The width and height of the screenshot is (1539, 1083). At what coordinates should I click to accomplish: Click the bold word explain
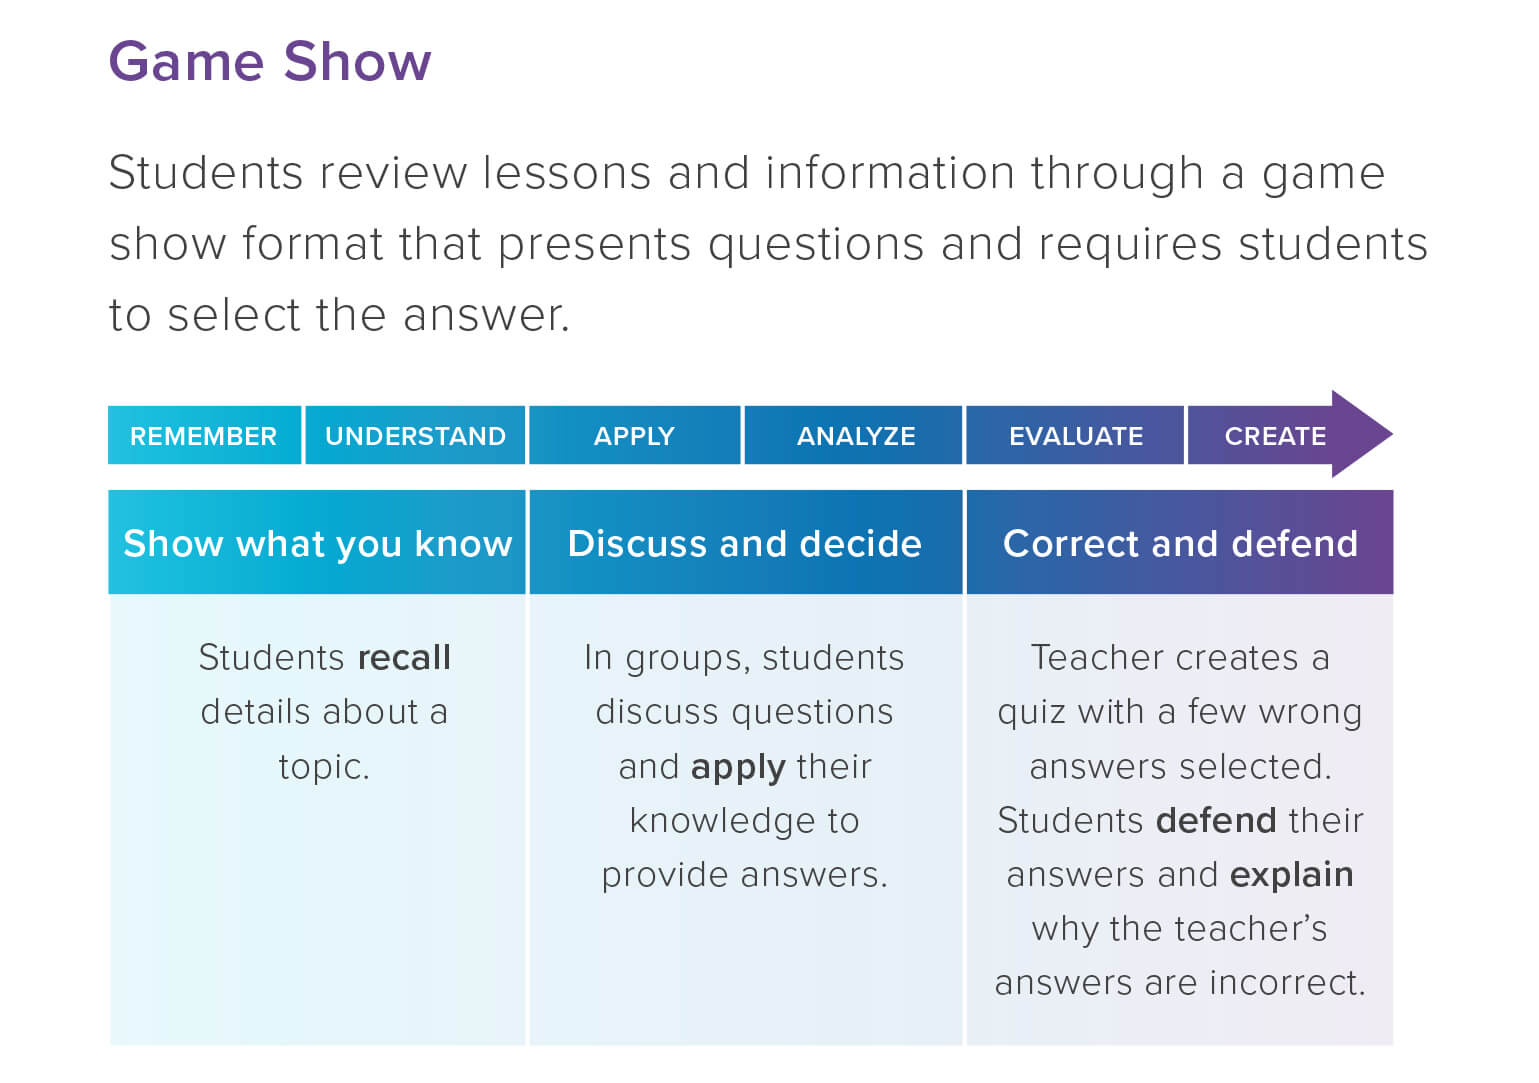pos(1291,875)
